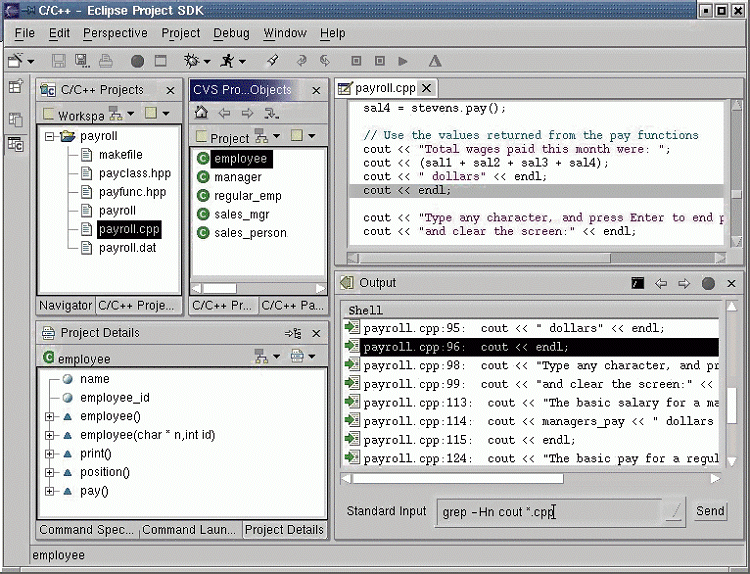Viewport: 750px width, 574px height.
Task: Expand the pay() method node
Action: (49, 491)
